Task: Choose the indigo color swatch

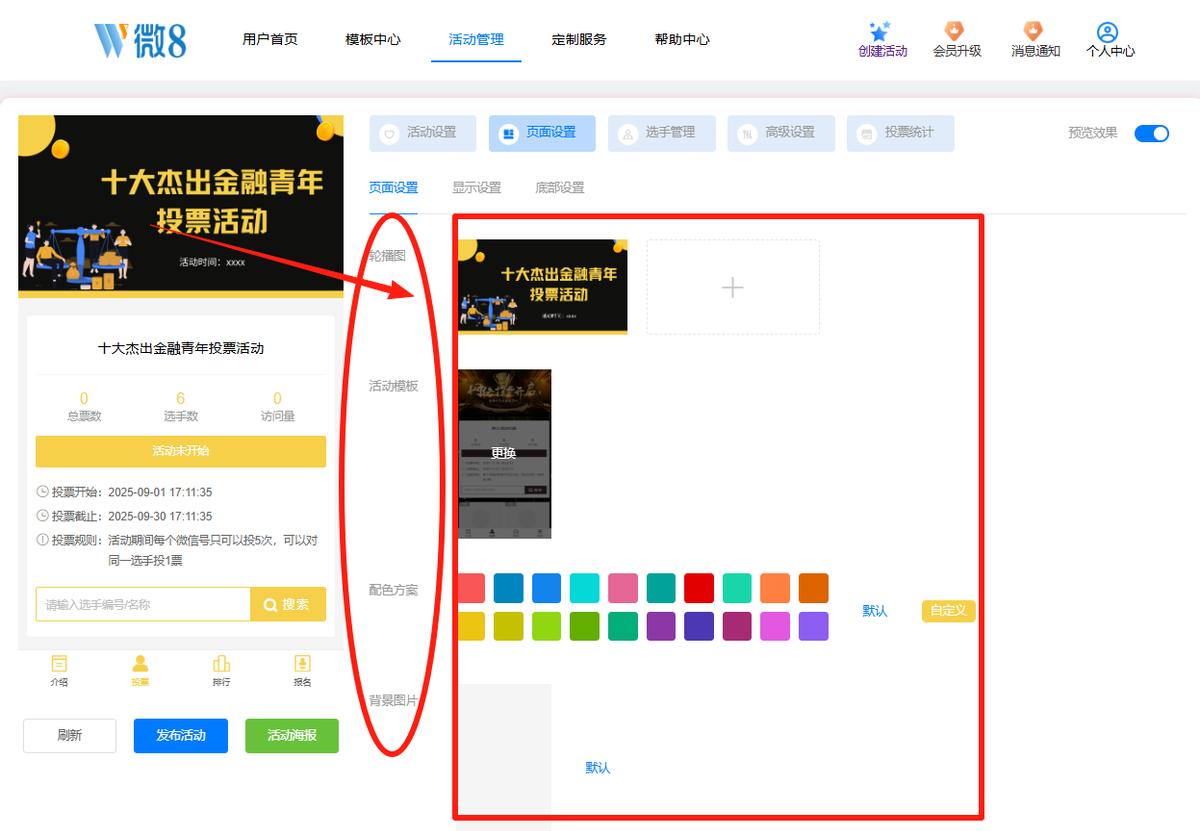Action: click(699, 626)
